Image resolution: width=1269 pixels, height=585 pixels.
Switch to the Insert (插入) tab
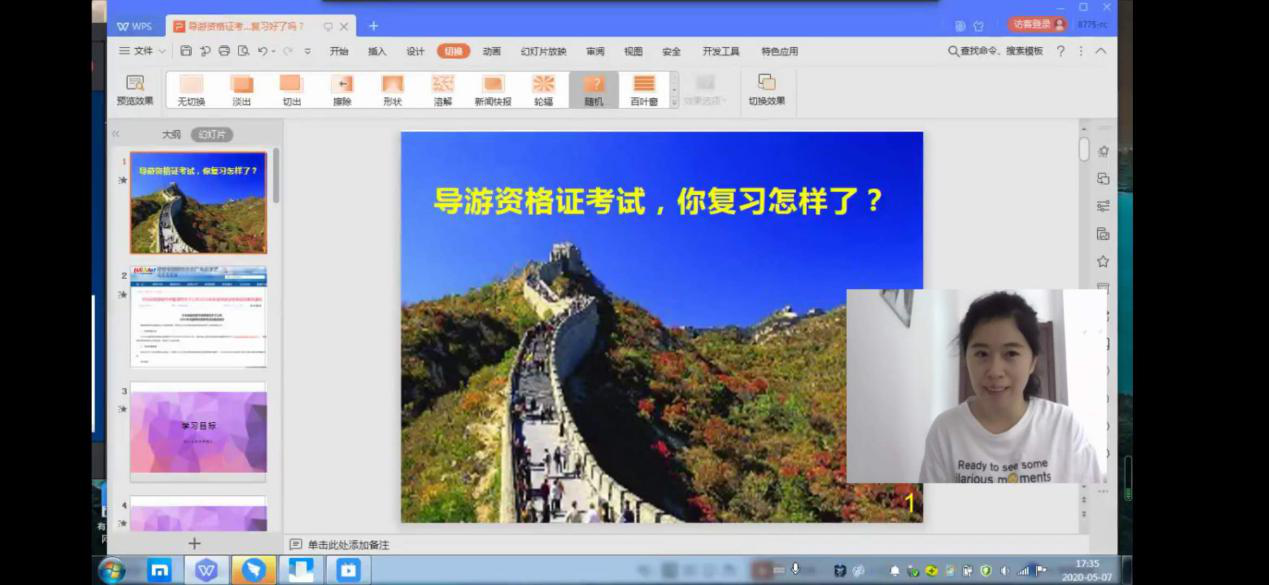click(377, 51)
